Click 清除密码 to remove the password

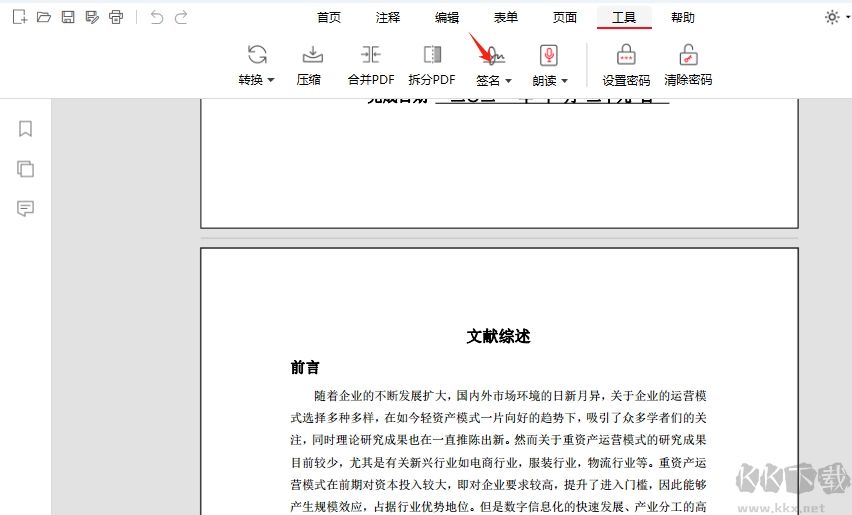(688, 65)
